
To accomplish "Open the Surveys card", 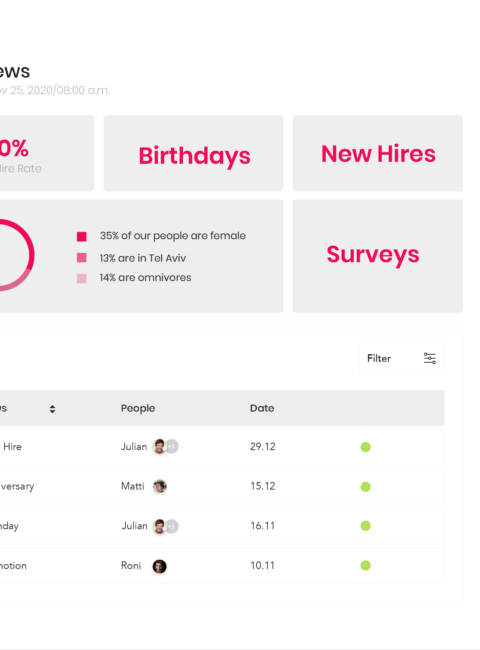I will [378, 256].
